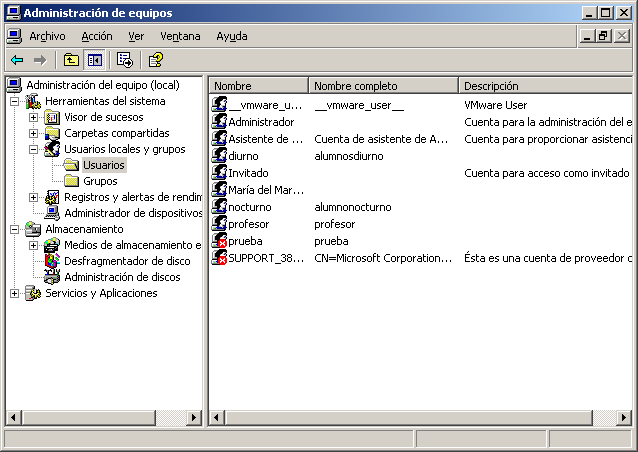The image size is (638, 452).
Task: Click the Export list toolbar icon
Action: 125,60
